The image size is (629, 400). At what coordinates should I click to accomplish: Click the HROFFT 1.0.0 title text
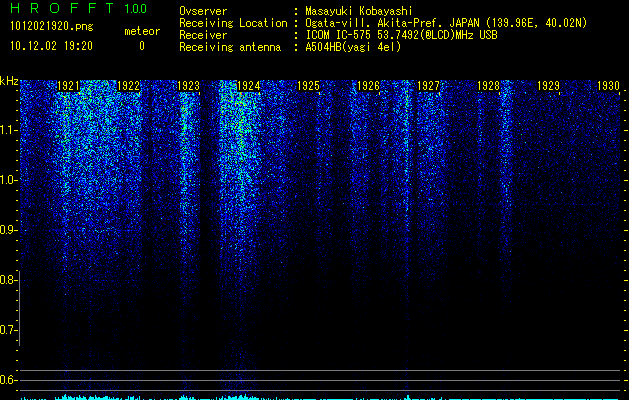click(x=79, y=8)
